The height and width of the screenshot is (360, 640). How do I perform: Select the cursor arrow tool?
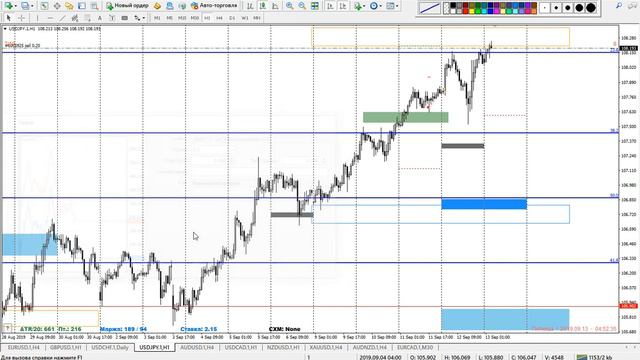point(9,18)
